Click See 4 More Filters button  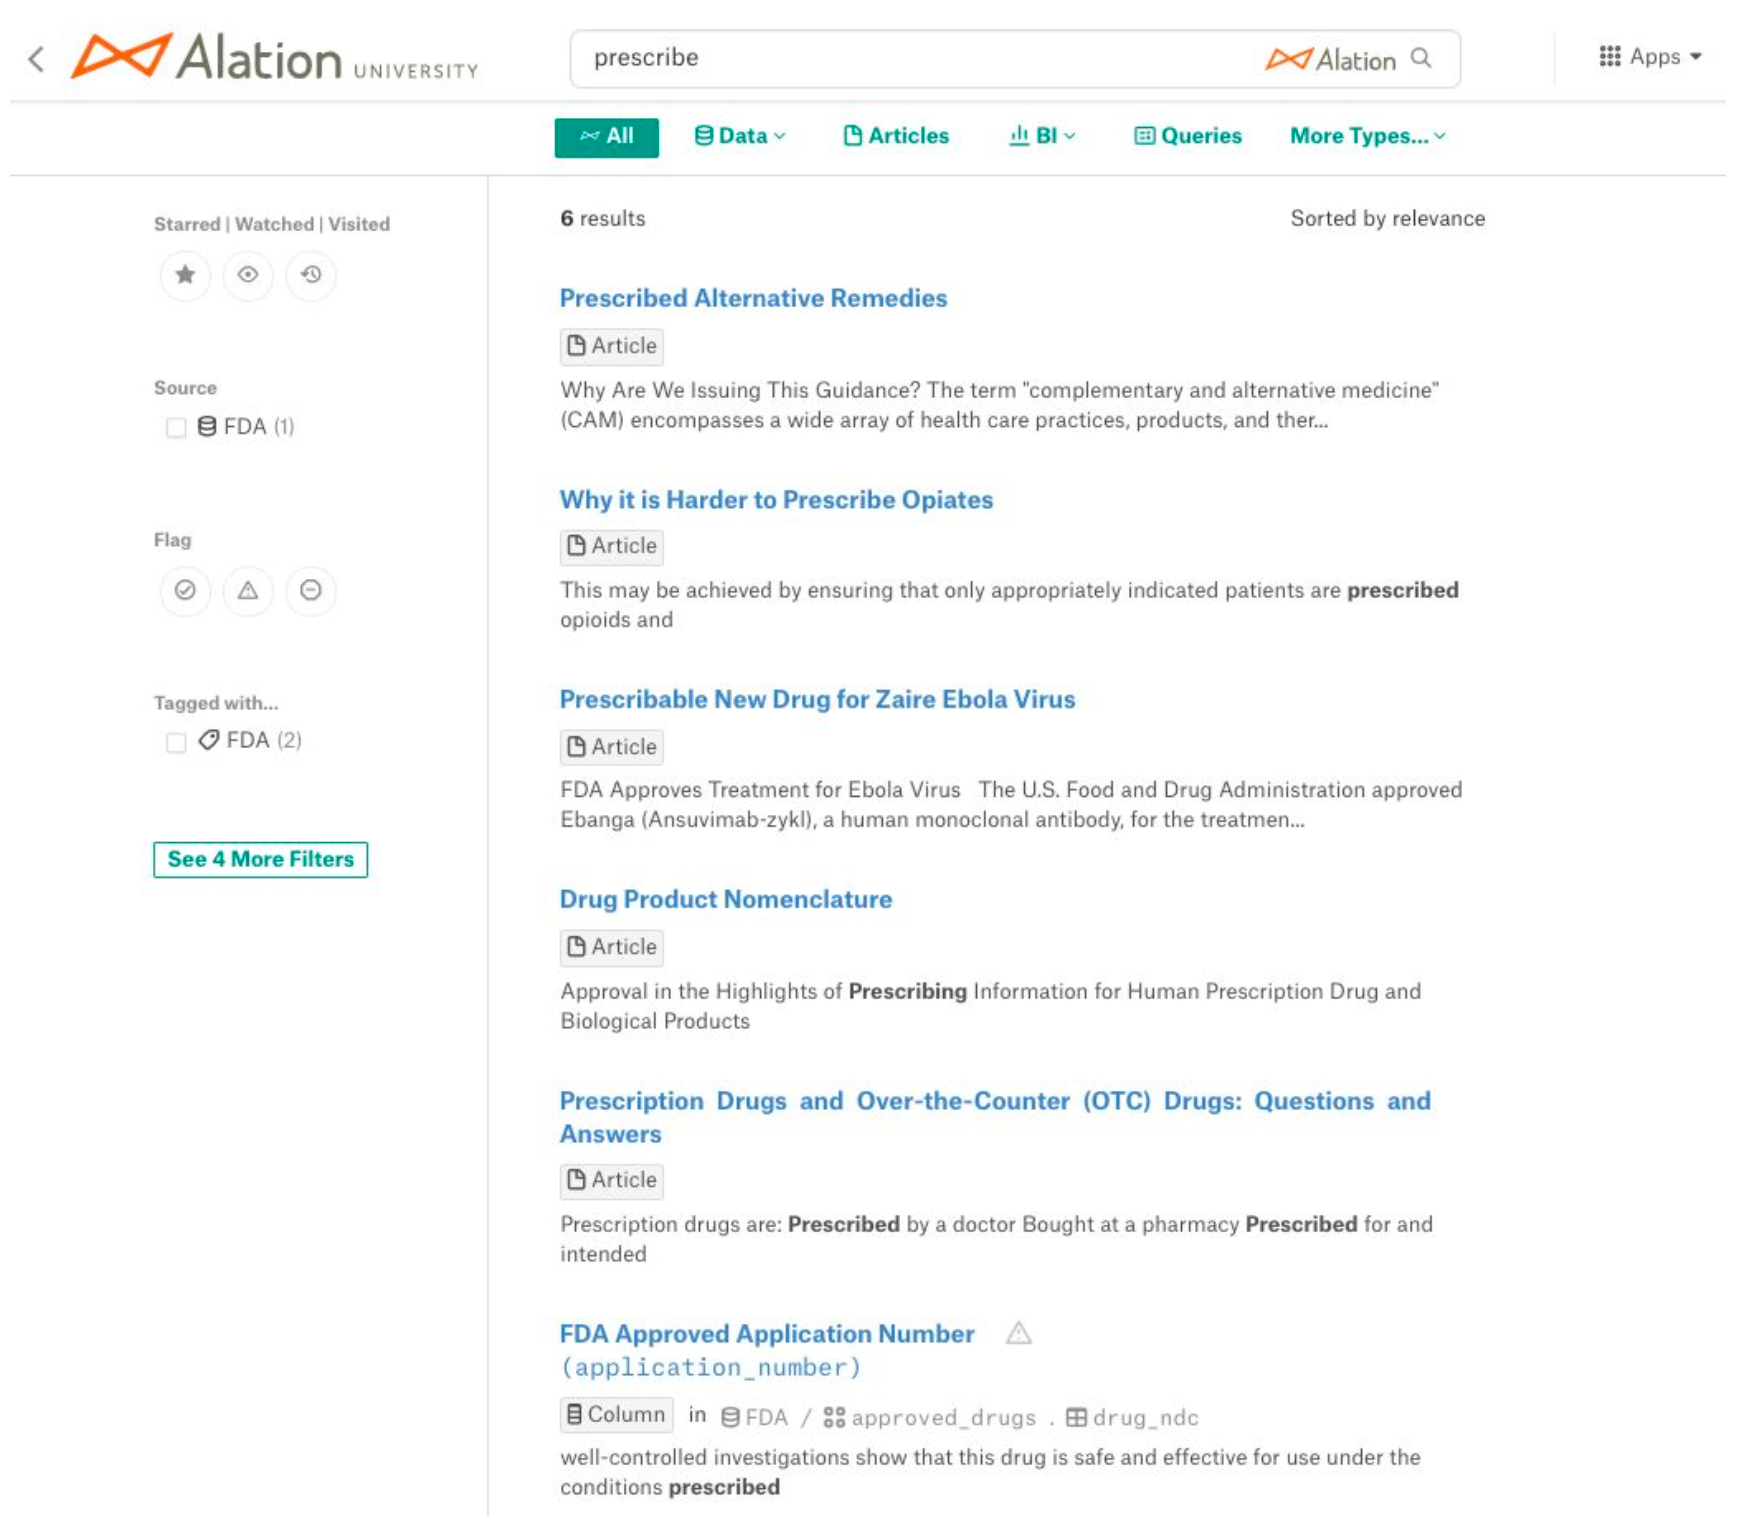pyautogui.click(x=261, y=860)
